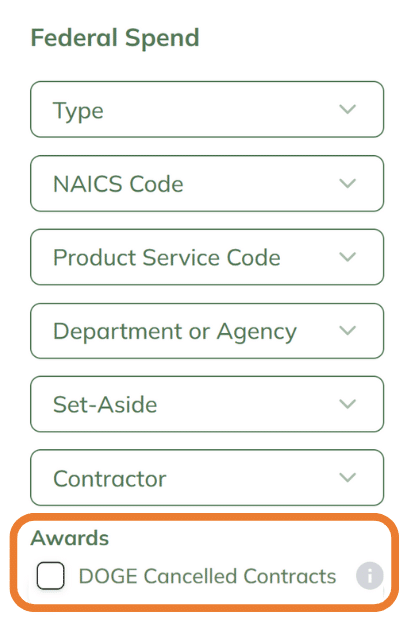The height and width of the screenshot is (629, 418).
Task: Click the Set-Aside chevron arrow icon
Action: [347, 404]
